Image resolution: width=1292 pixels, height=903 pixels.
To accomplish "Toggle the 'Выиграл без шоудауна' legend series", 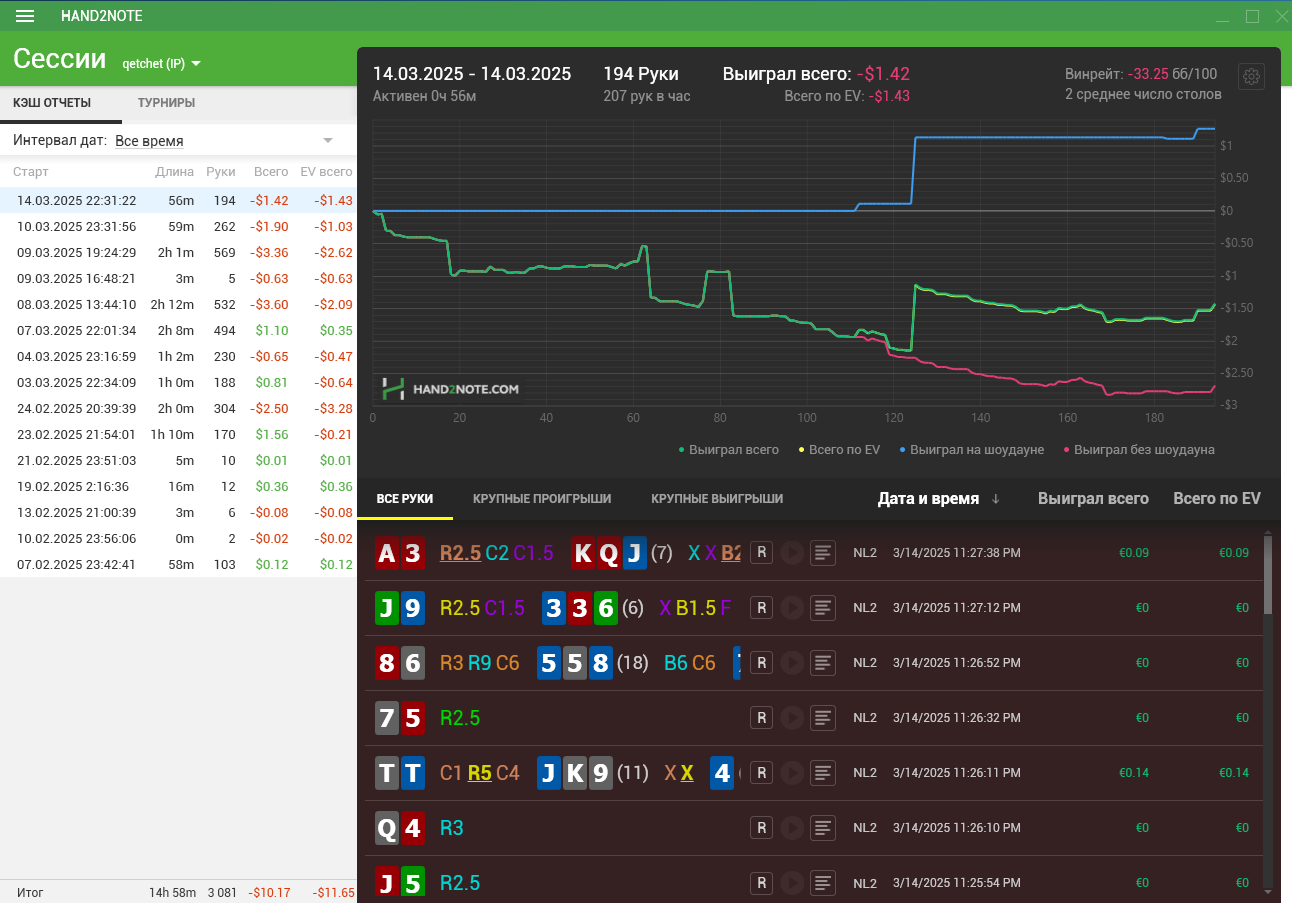I will pos(1138,450).
